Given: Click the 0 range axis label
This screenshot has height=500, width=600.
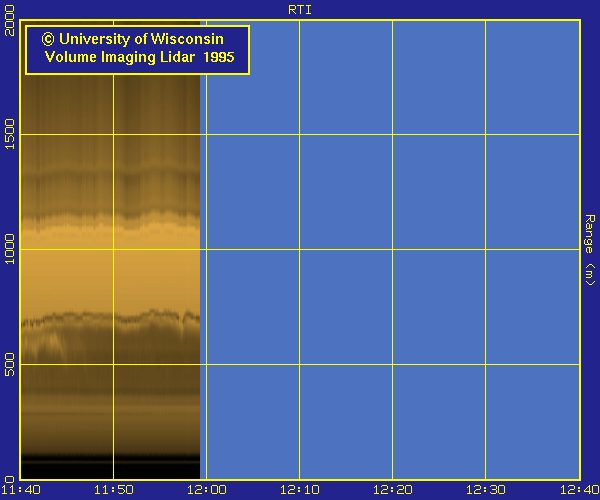Looking at the screenshot, I should click(9, 479).
